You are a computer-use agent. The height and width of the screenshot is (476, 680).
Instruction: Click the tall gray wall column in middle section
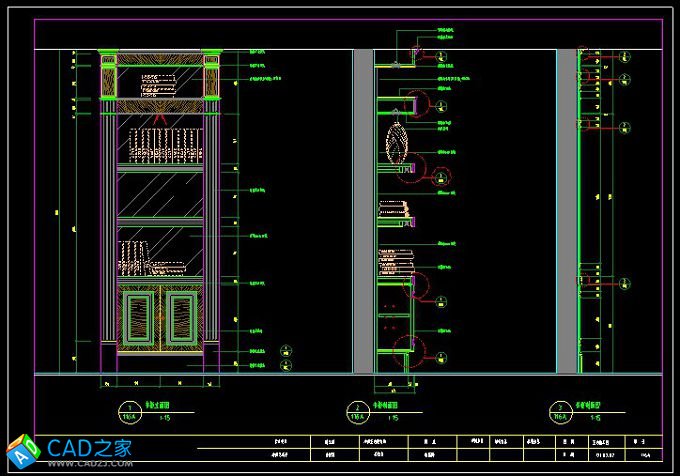point(363,210)
